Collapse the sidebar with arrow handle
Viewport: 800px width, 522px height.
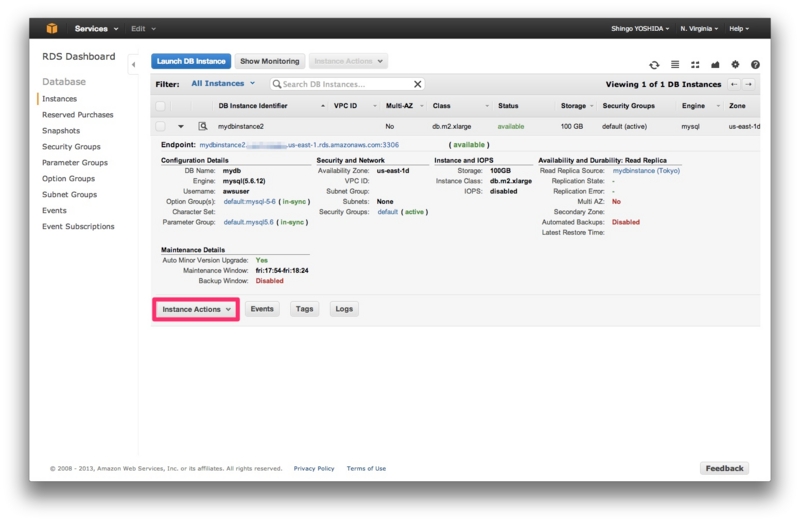pyautogui.click(x=134, y=65)
